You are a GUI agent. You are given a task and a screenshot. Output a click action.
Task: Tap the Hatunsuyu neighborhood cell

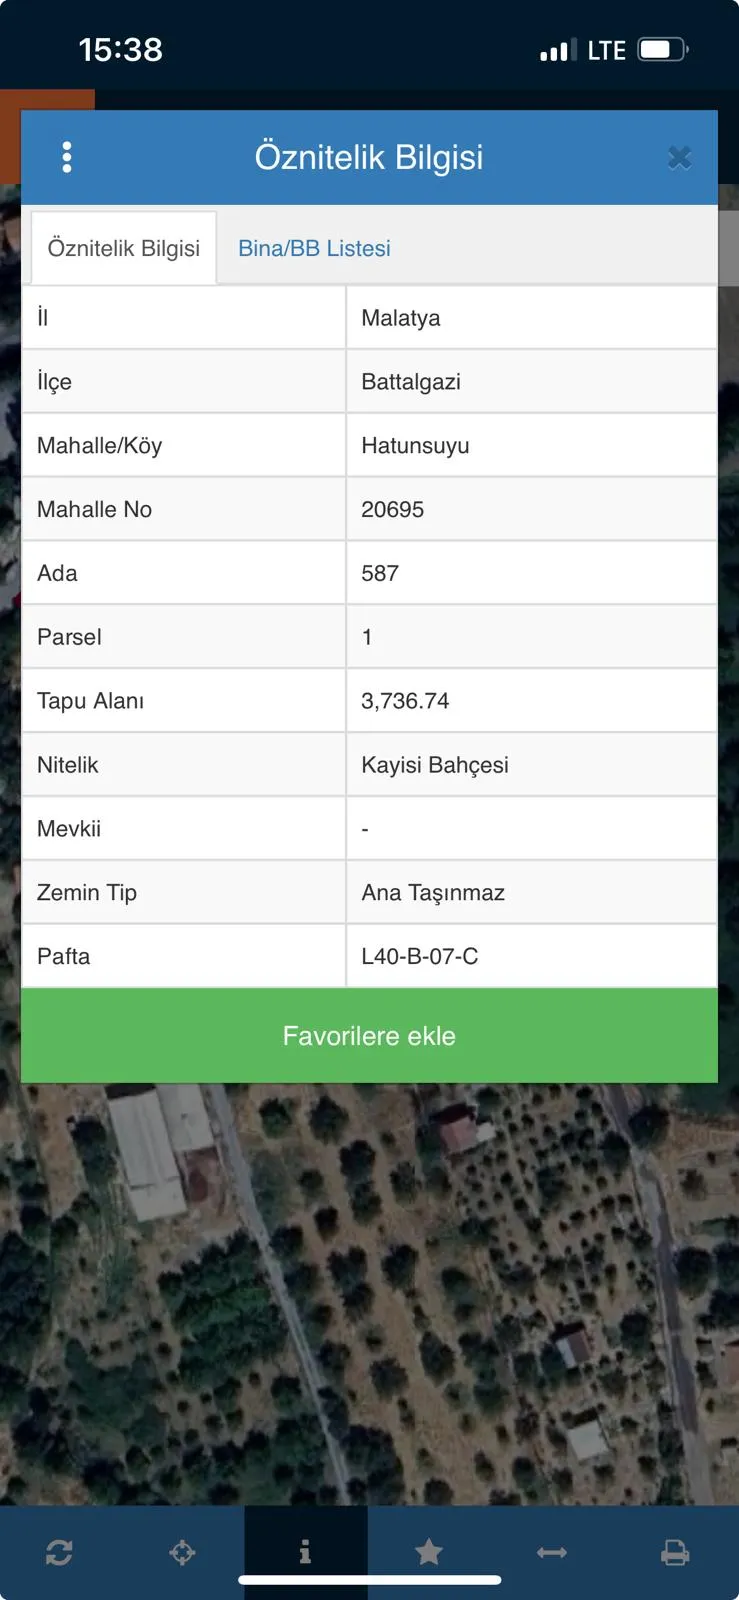531,445
